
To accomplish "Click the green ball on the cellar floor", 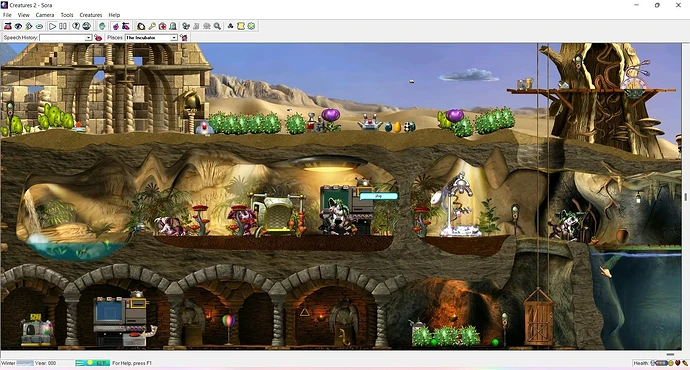I will click(495, 342).
